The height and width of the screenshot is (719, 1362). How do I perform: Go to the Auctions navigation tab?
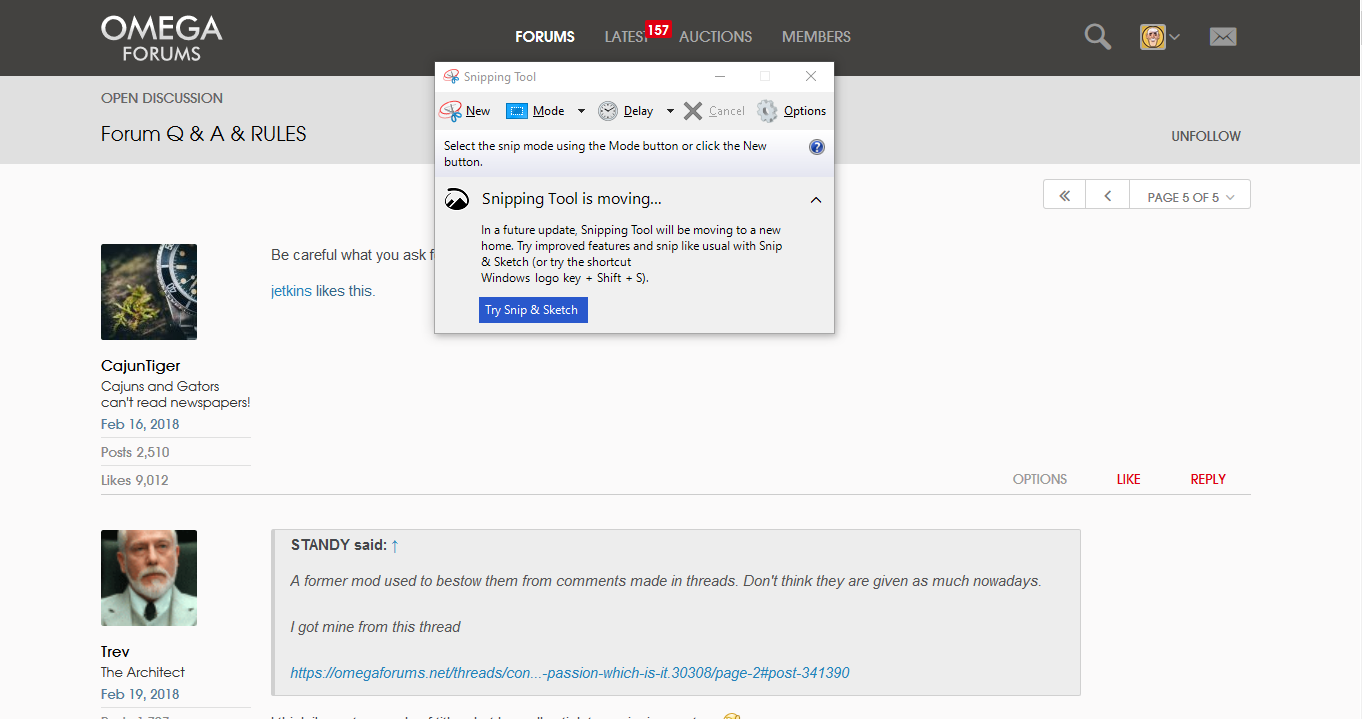pyautogui.click(x=715, y=37)
